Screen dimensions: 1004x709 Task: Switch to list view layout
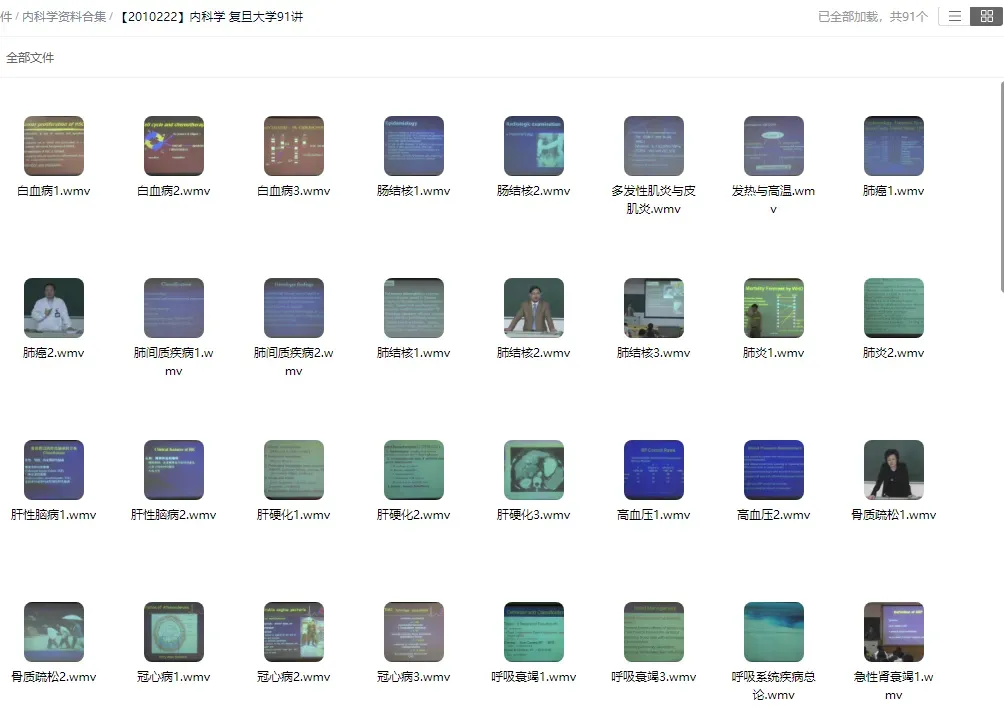[x=954, y=17]
